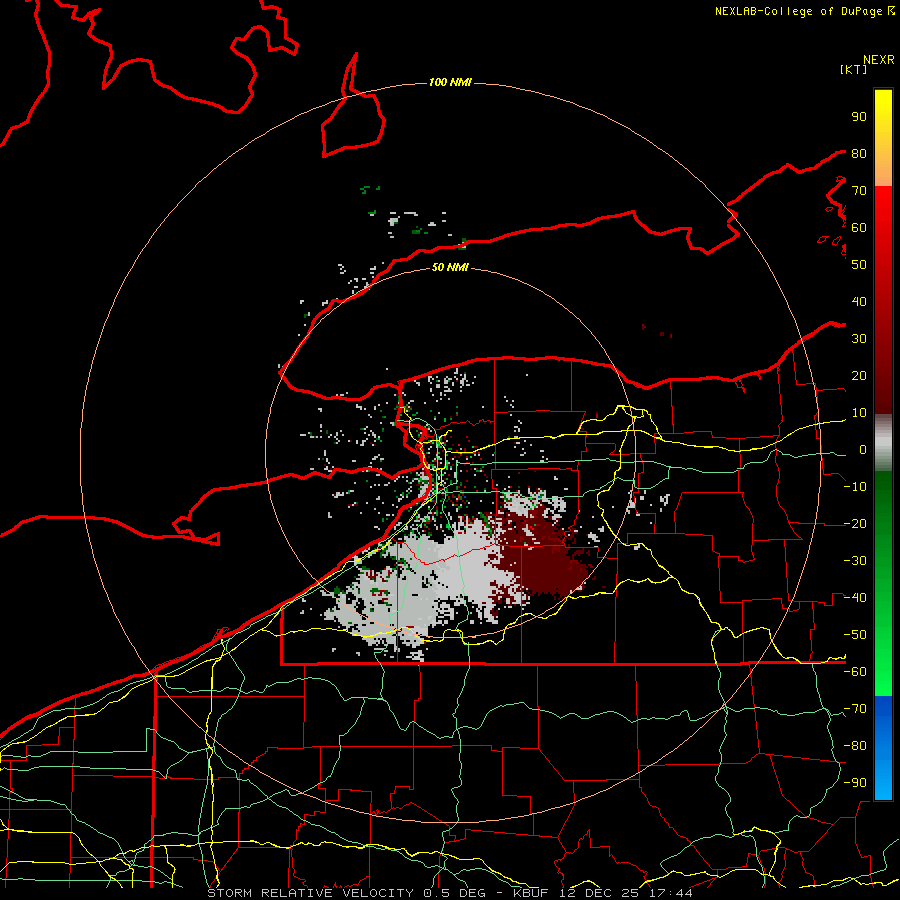Click the scale value "40"
This screenshot has height=900, width=900.
(859, 302)
